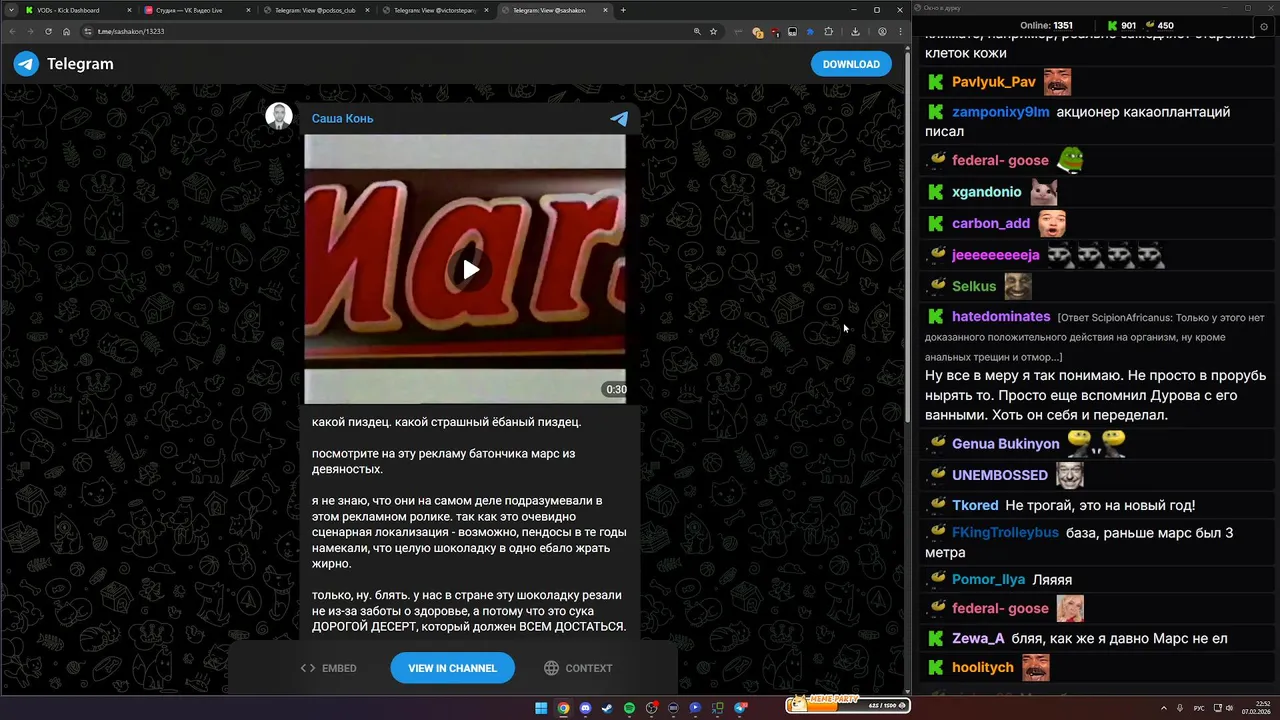The image size is (1280, 720).
Task: Click the address bar URL field
Action: pyautogui.click(x=400, y=31)
